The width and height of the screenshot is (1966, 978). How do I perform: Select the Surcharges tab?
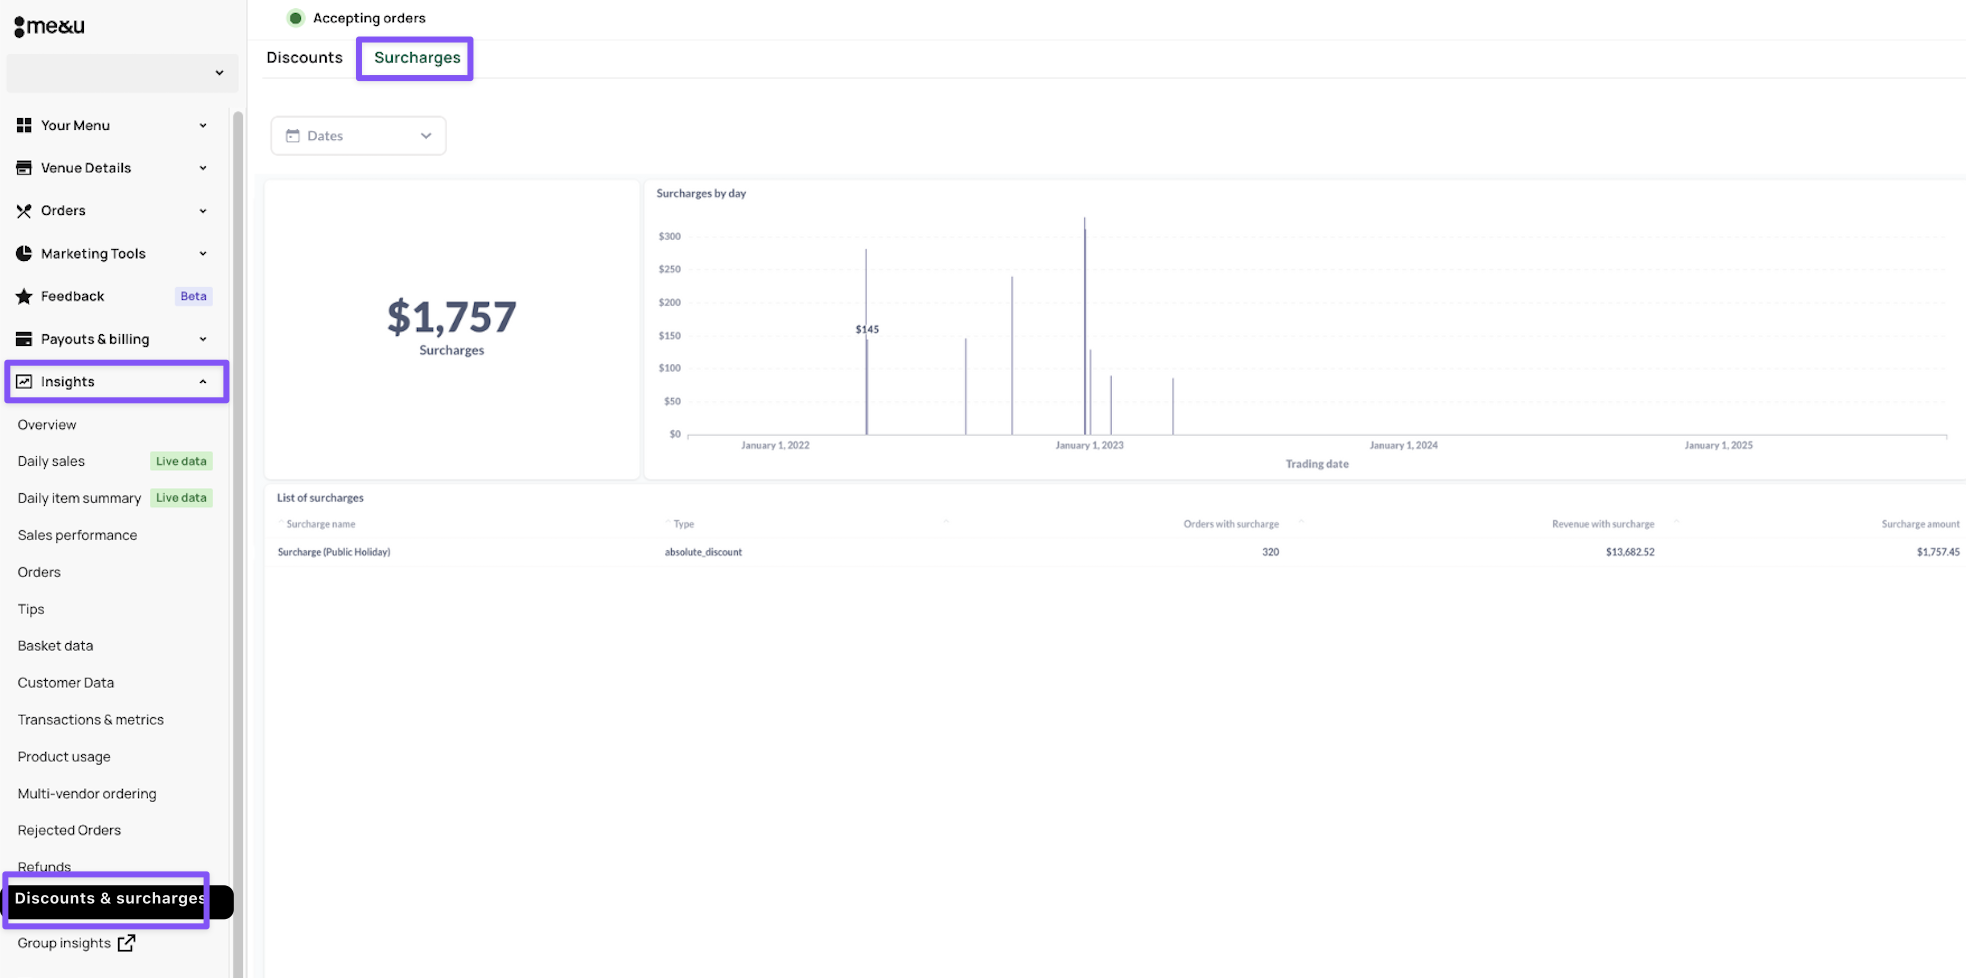coord(417,58)
